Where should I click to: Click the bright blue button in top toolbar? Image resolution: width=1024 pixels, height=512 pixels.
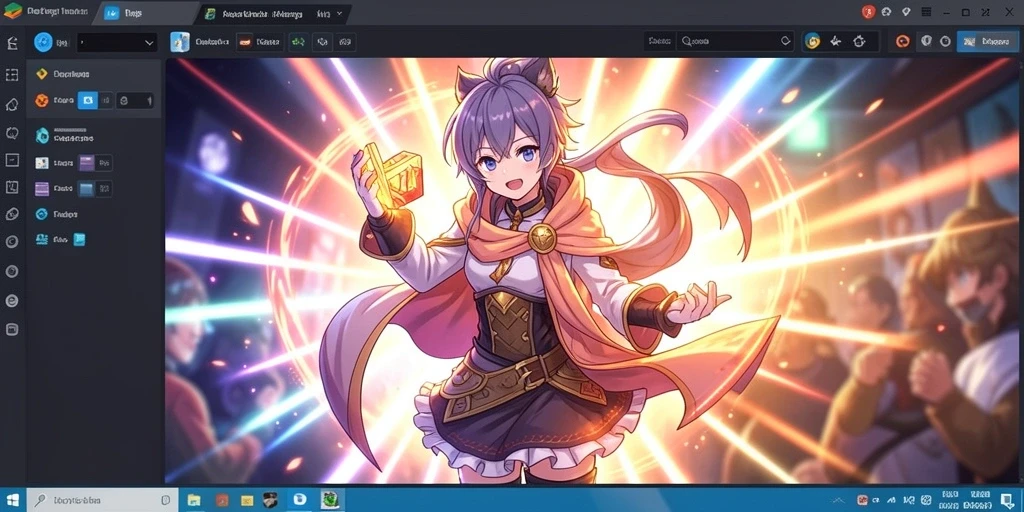point(987,41)
